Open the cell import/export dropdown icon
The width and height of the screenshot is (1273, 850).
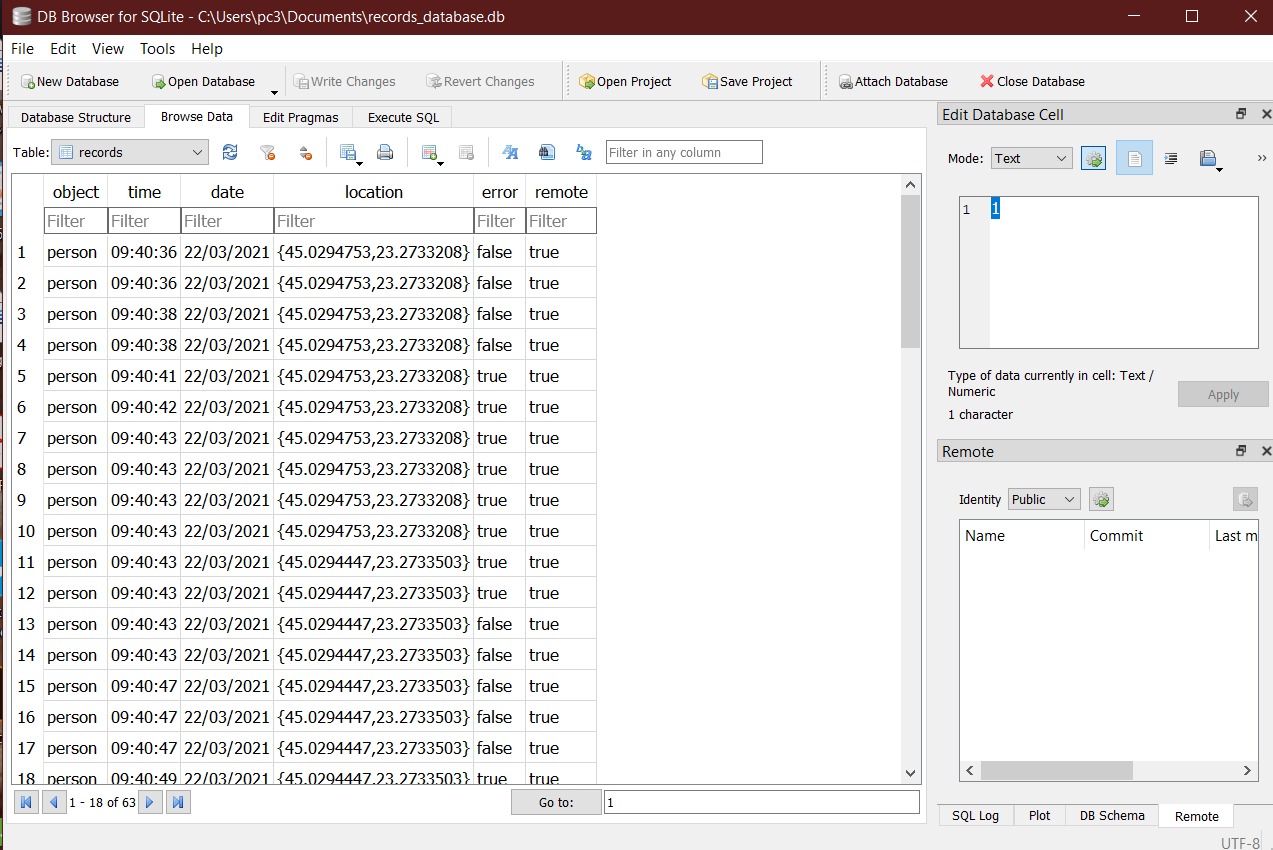[x=1210, y=158]
